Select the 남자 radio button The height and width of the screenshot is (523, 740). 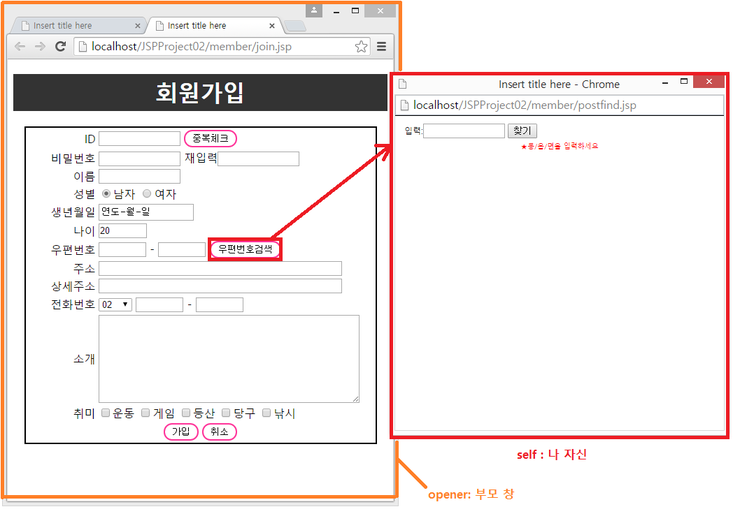106,194
